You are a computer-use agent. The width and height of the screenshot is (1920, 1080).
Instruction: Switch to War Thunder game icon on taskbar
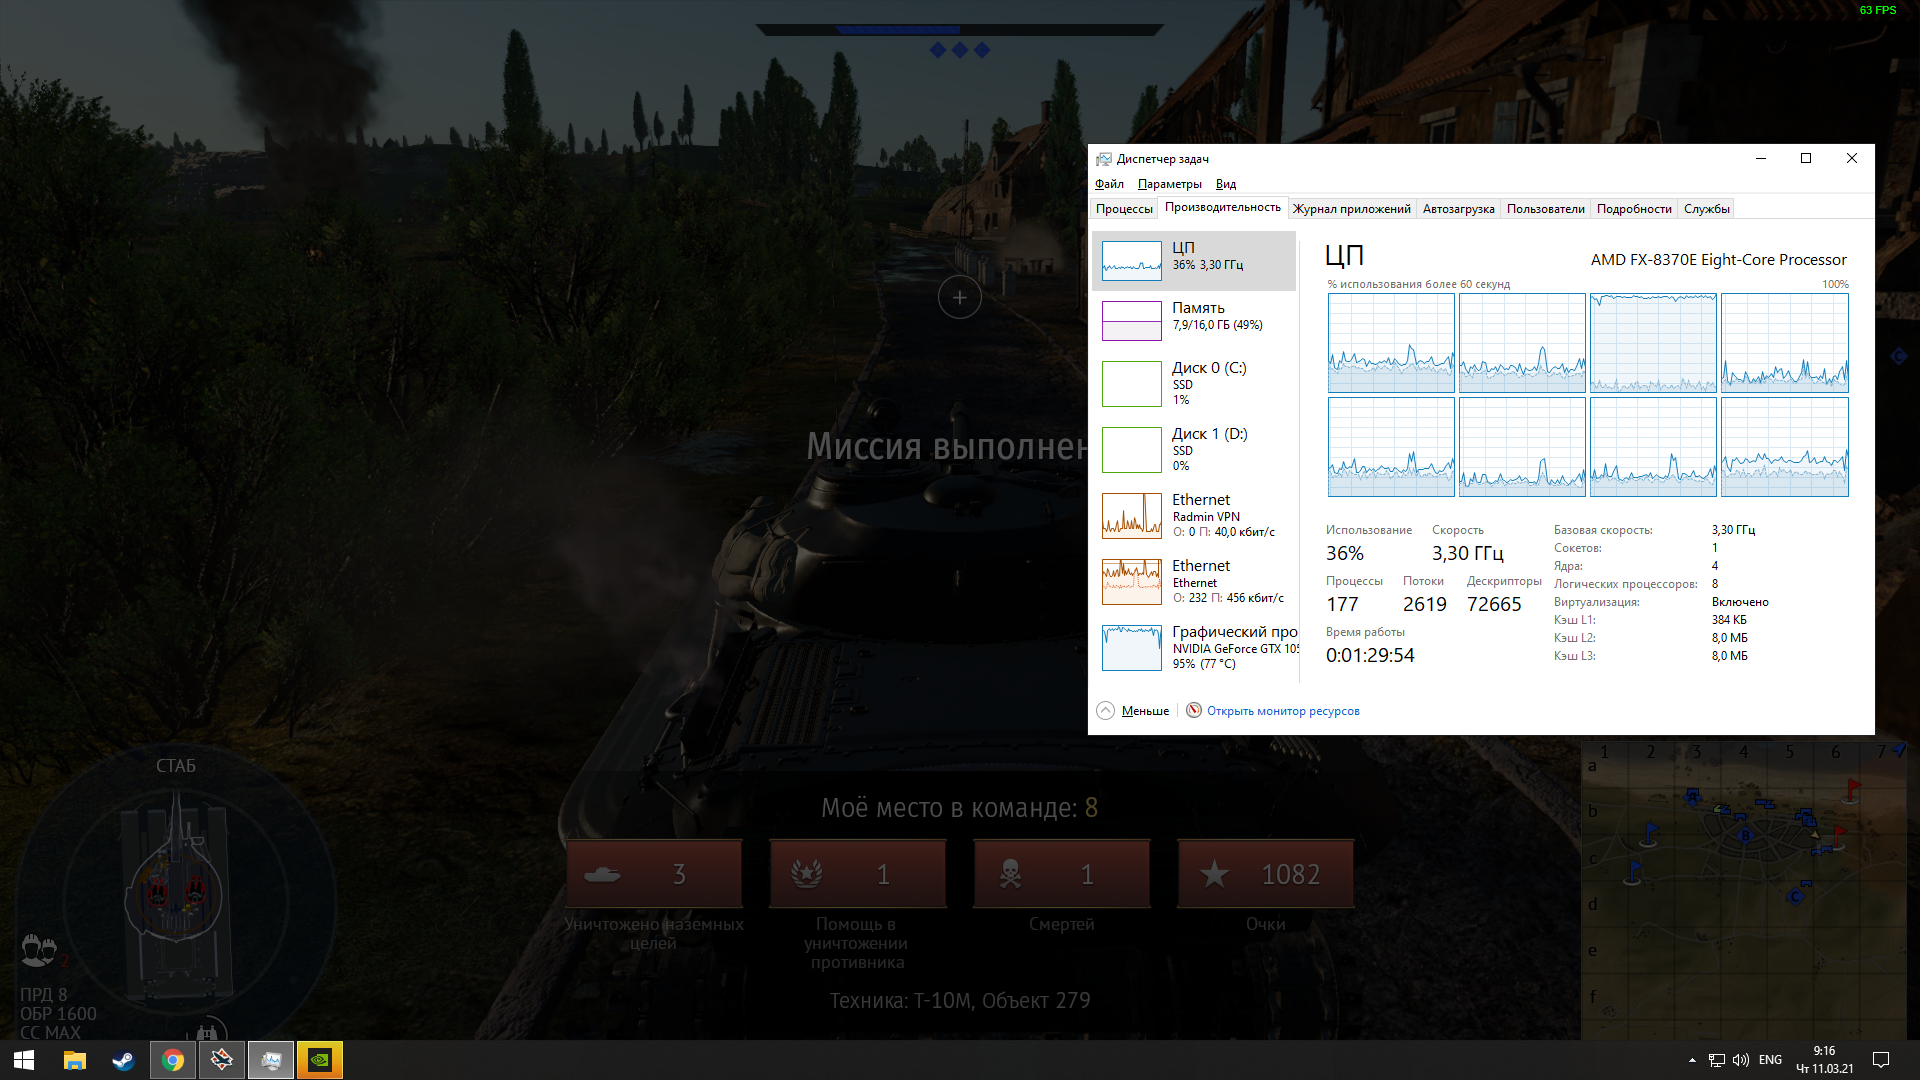click(222, 1060)
